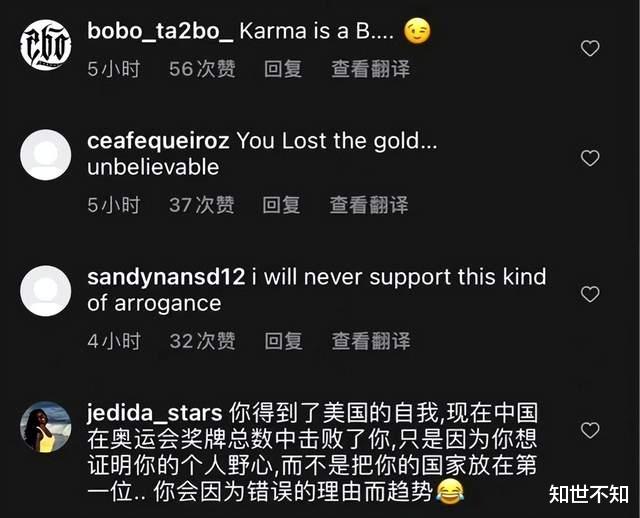Image resolution: width=640 pixels, height=518 pixels.
Task: Open the jedida_stars username link
Action: (x=155, y=413)
